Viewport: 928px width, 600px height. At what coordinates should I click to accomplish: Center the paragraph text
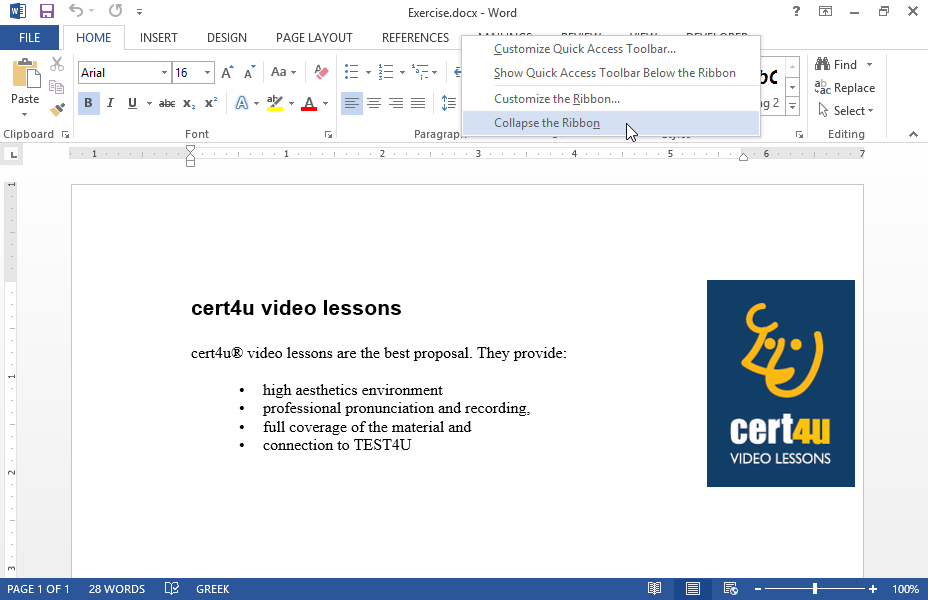(x=373, y=104)
